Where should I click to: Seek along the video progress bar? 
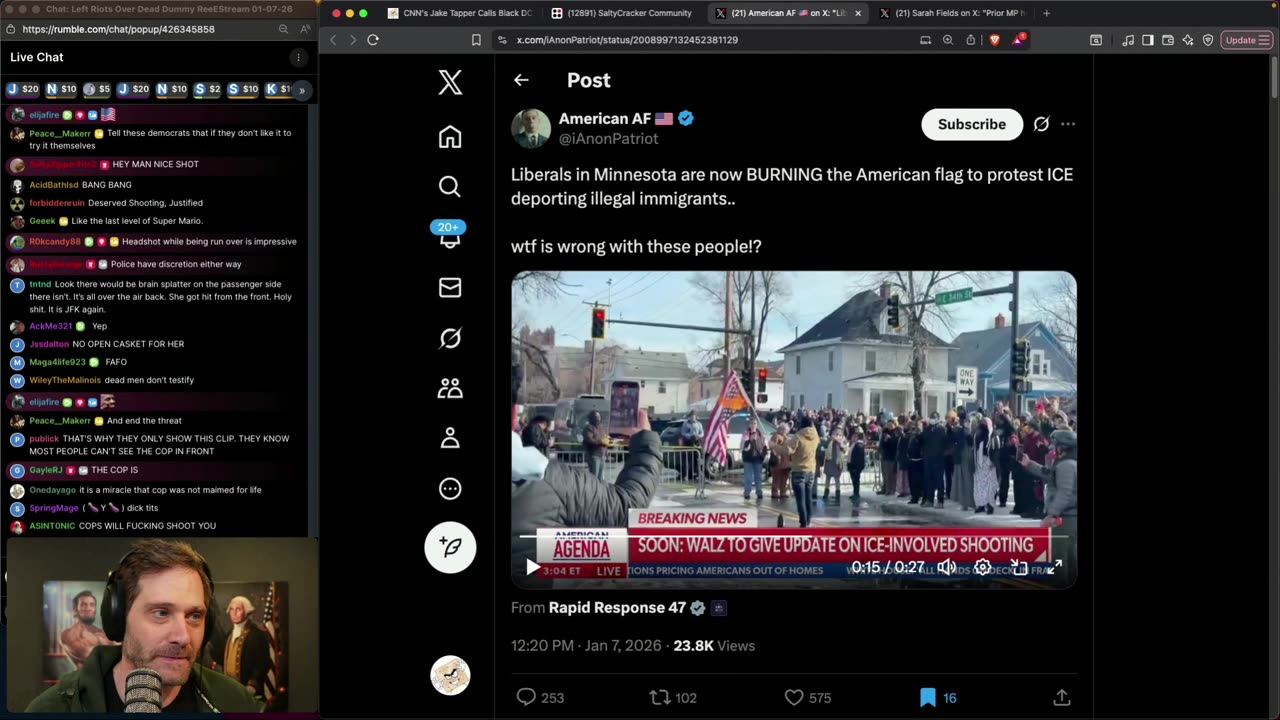(794, 538)
